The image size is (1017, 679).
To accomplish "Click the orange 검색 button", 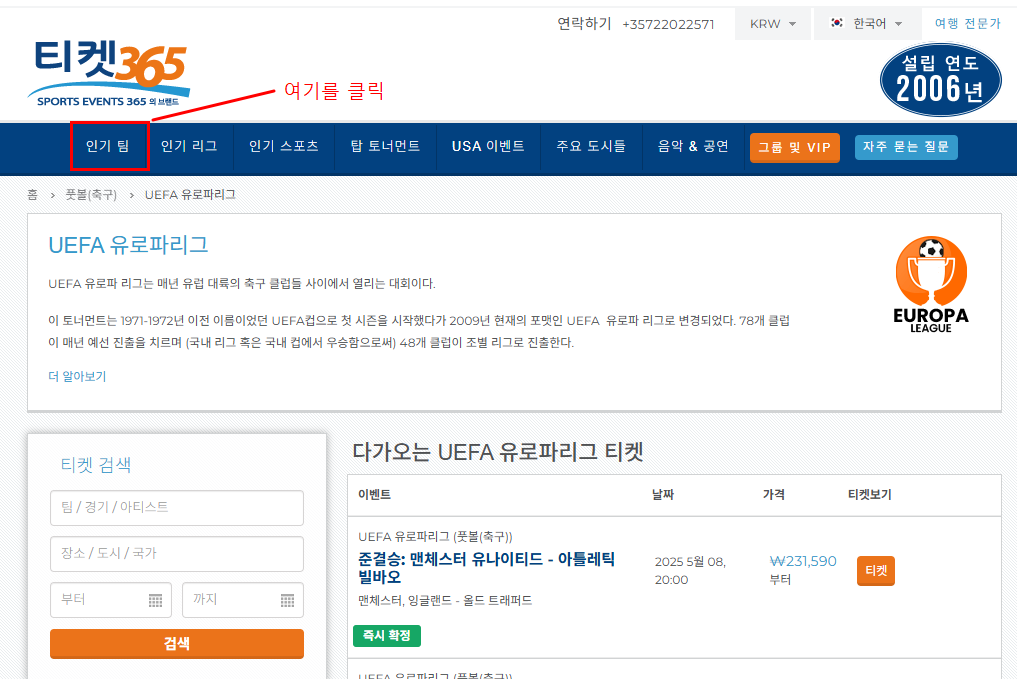I will click(x=176, y=644).
